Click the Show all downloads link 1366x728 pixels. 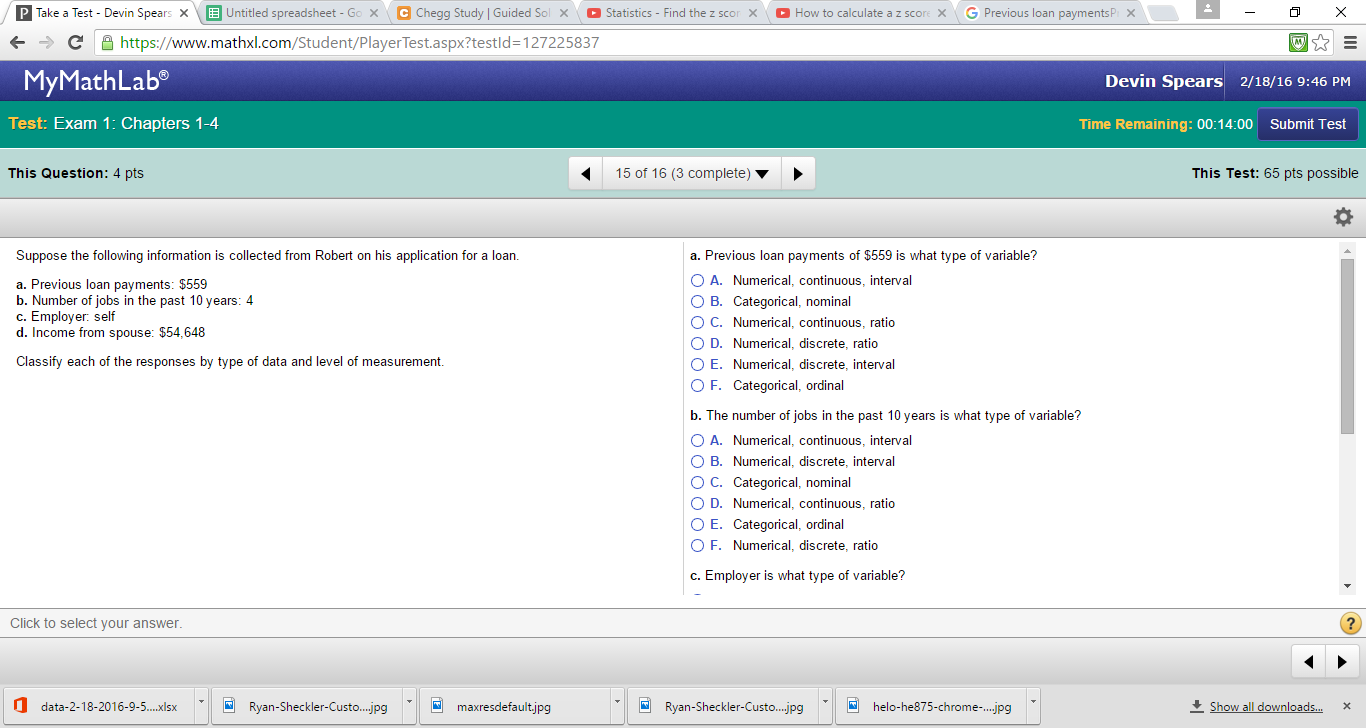(x=1265, y=707)
